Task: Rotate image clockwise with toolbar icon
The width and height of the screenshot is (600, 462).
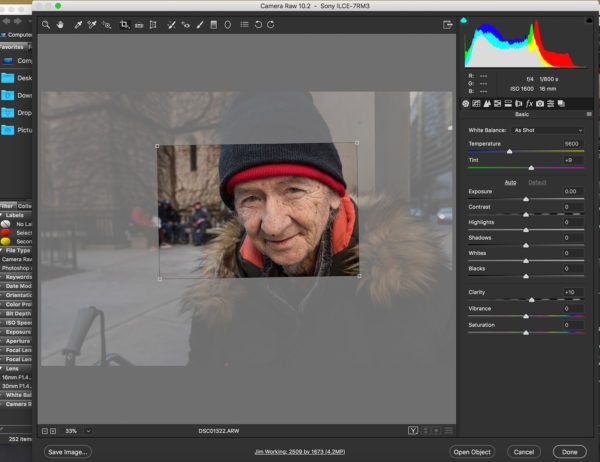Action: coord(270,24)
